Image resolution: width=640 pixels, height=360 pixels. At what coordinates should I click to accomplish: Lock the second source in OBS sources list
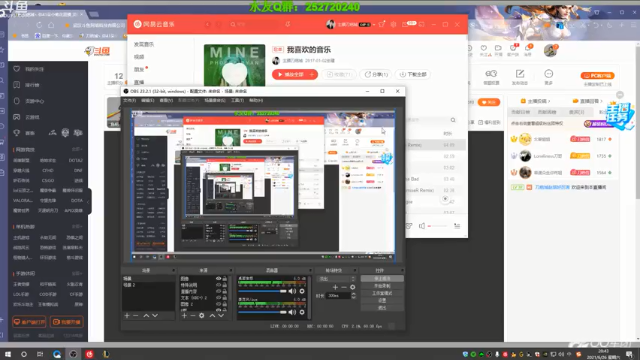pos(224,285)
